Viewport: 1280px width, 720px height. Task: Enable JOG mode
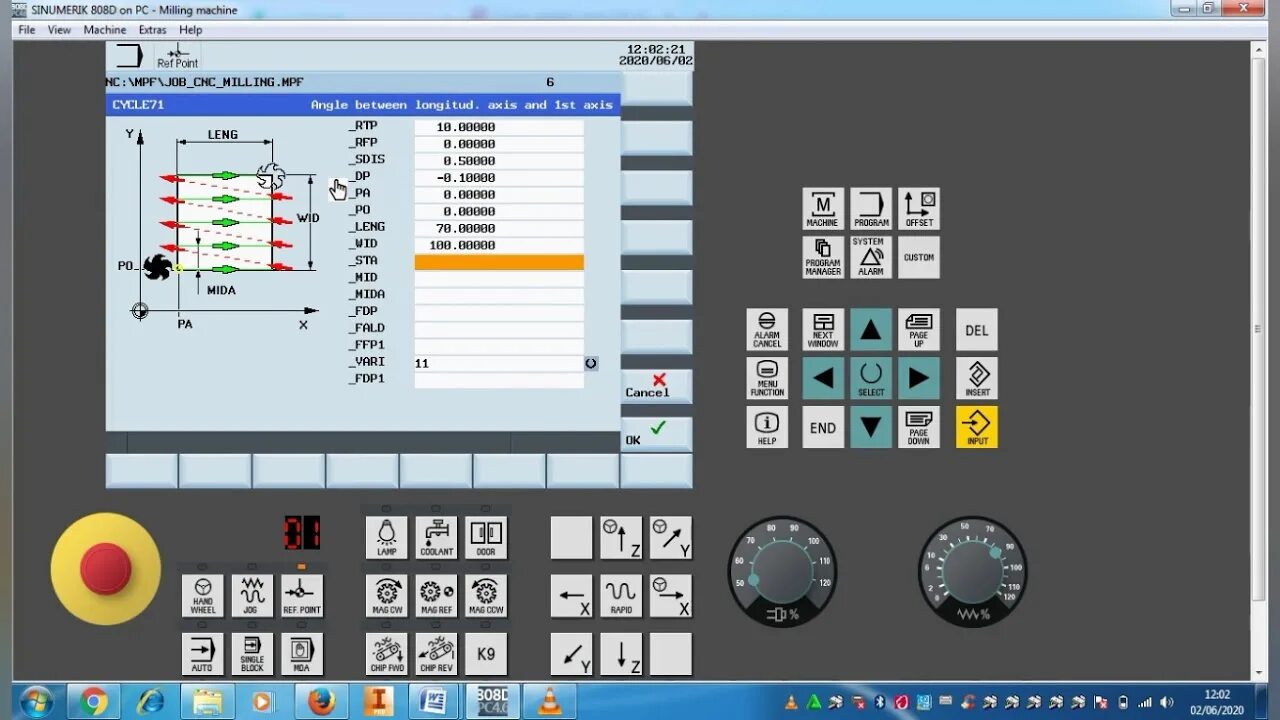[x=252, y=595]
